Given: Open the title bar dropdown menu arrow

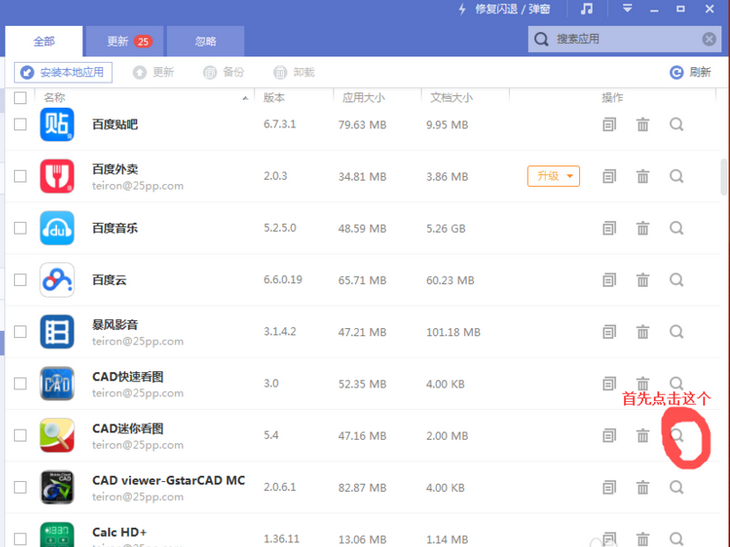Looking at the screenshot, I should 627,8.
